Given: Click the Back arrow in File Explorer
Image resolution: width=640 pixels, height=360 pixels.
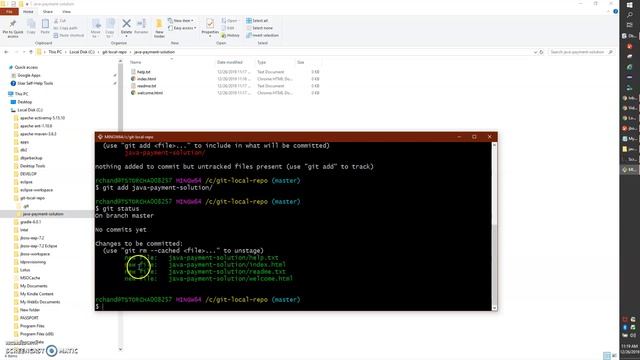Looking at the screenshot, I should point(6,52).
